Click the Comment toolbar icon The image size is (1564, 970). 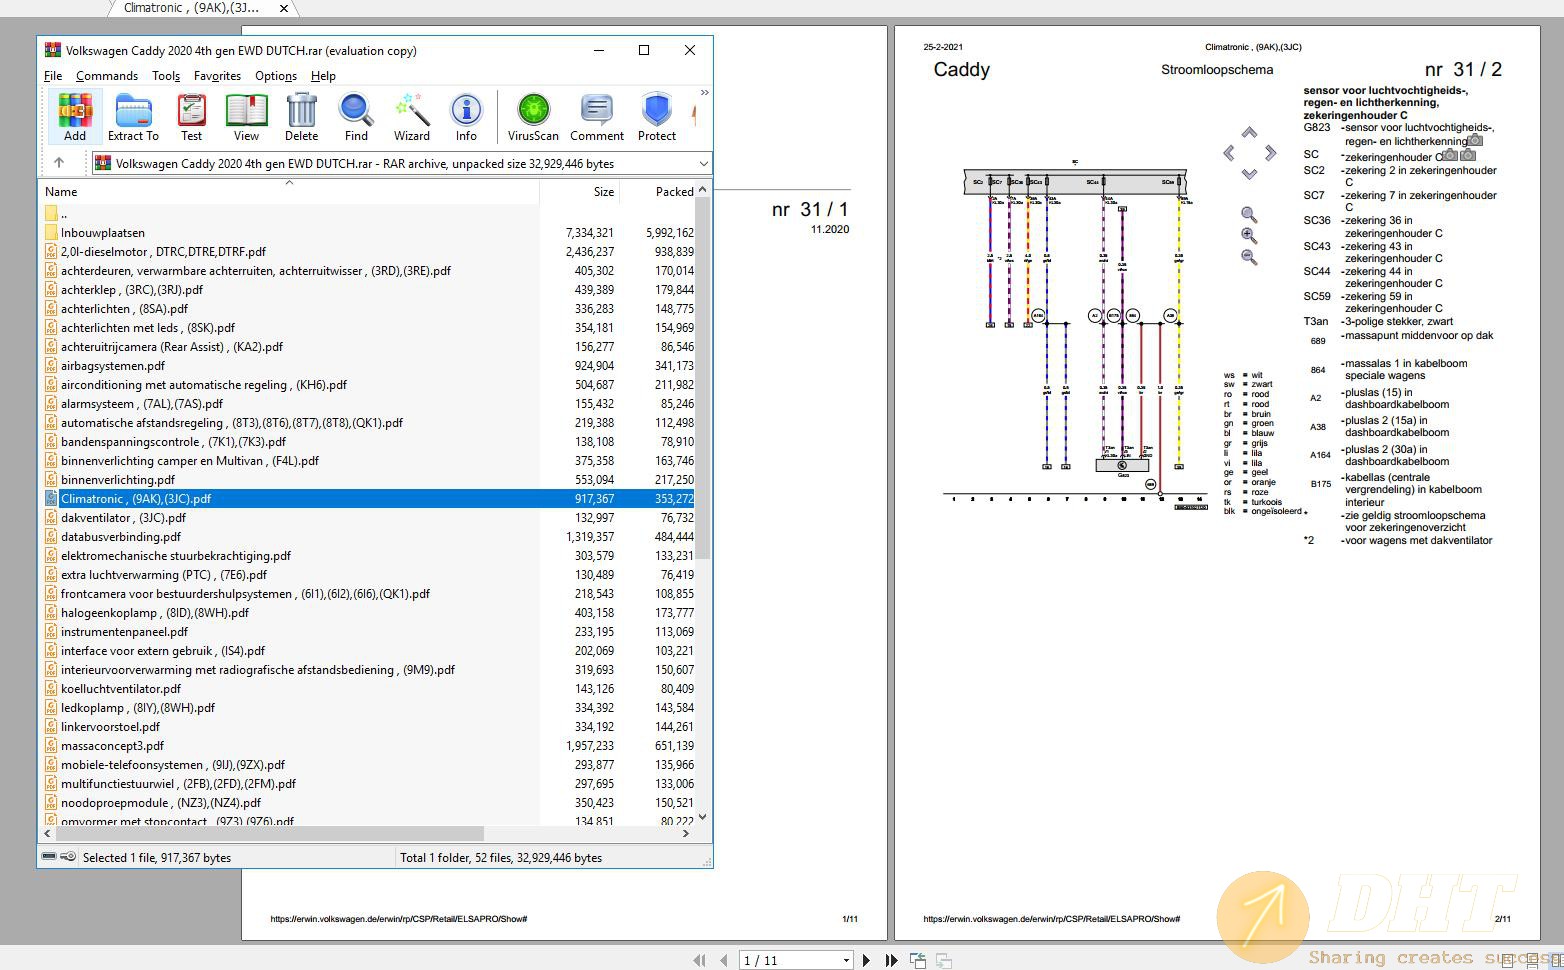(x=597, y=116)
